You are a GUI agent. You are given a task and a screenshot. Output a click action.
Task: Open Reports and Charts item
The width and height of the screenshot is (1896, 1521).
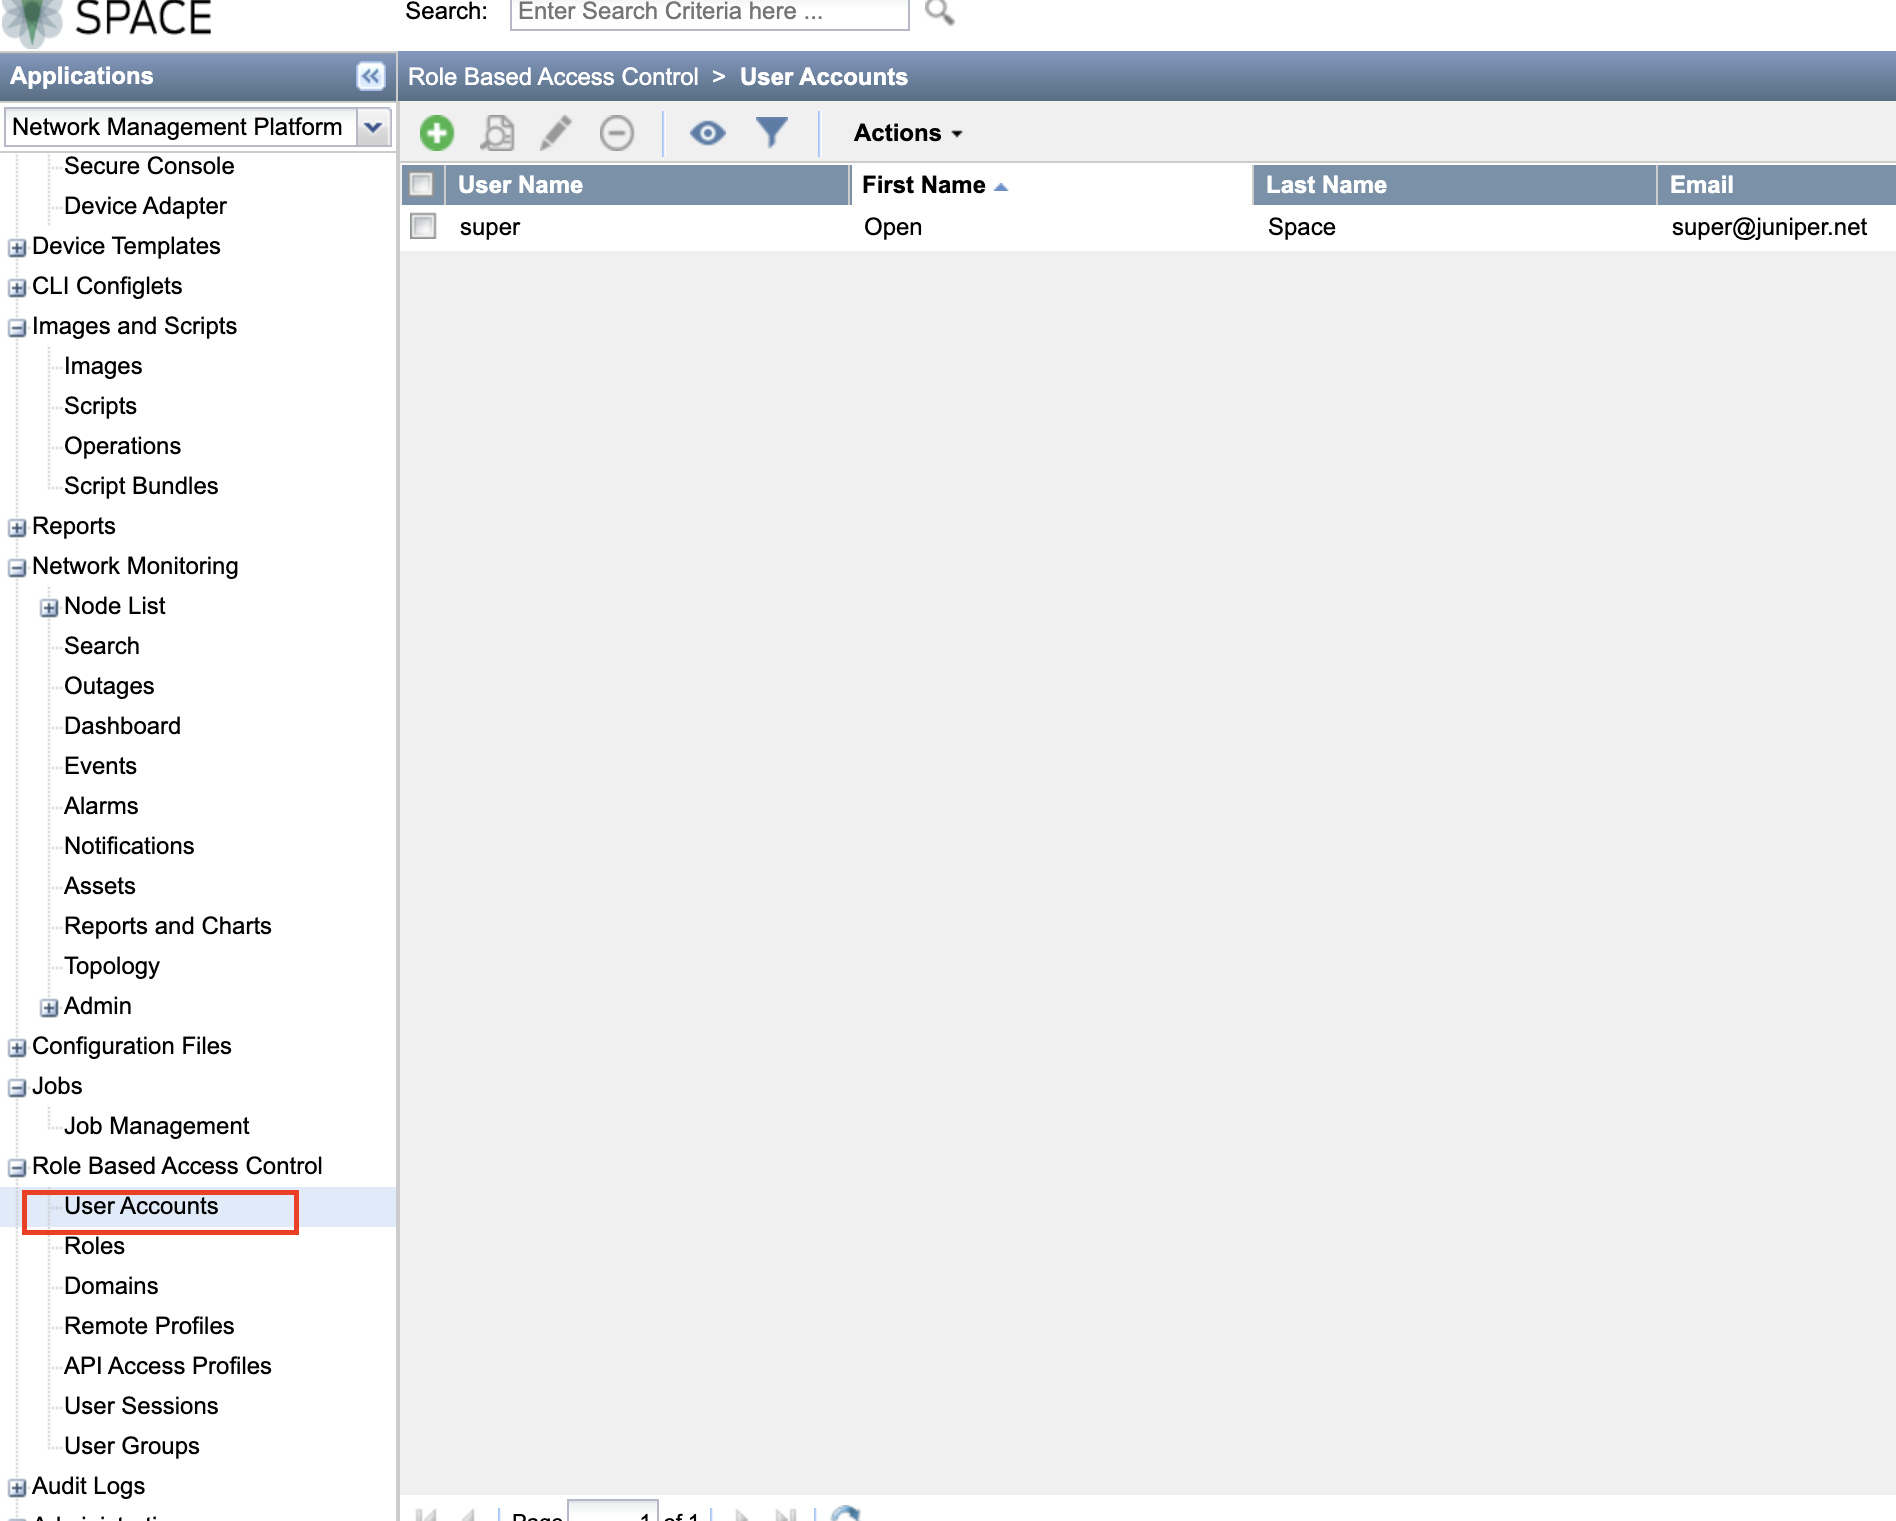pos(168,926)
